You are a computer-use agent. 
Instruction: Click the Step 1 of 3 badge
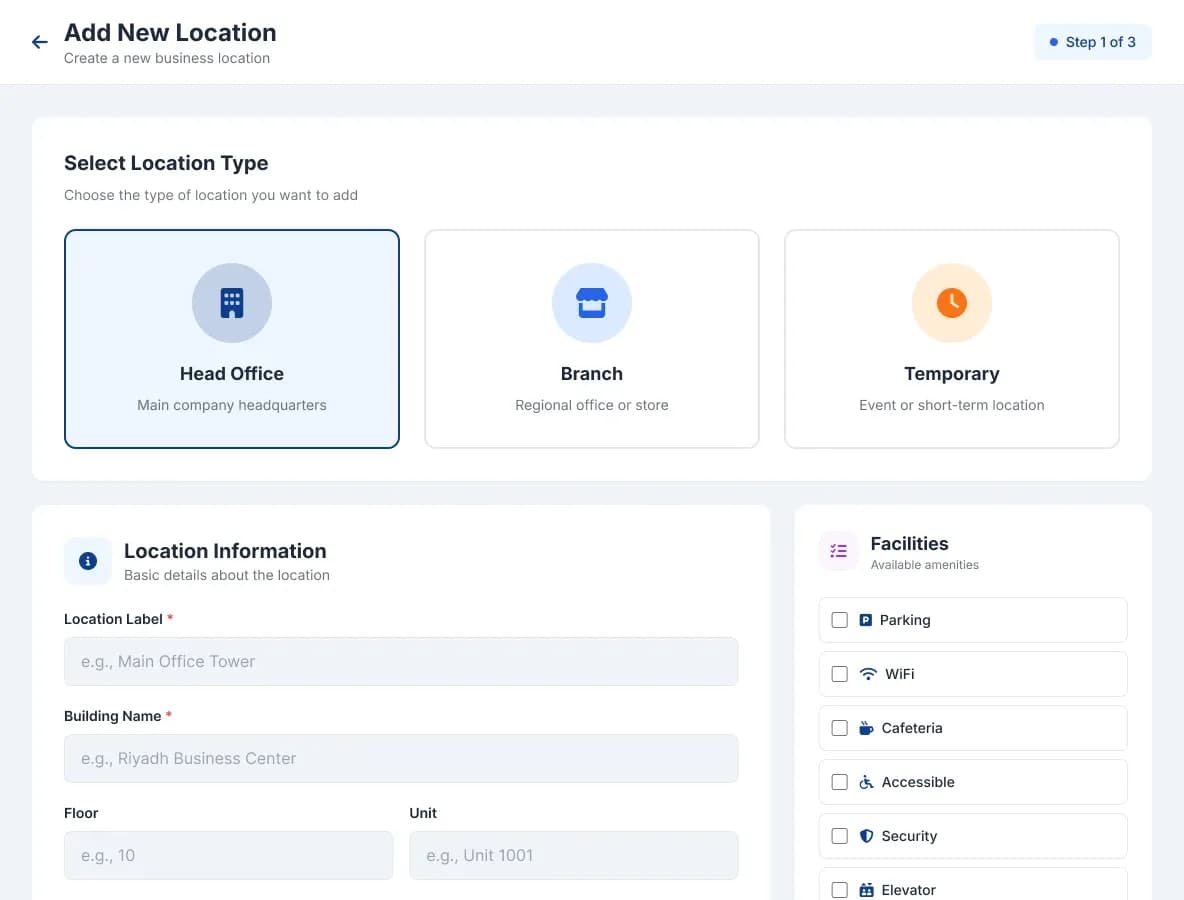pos(1092,42)
